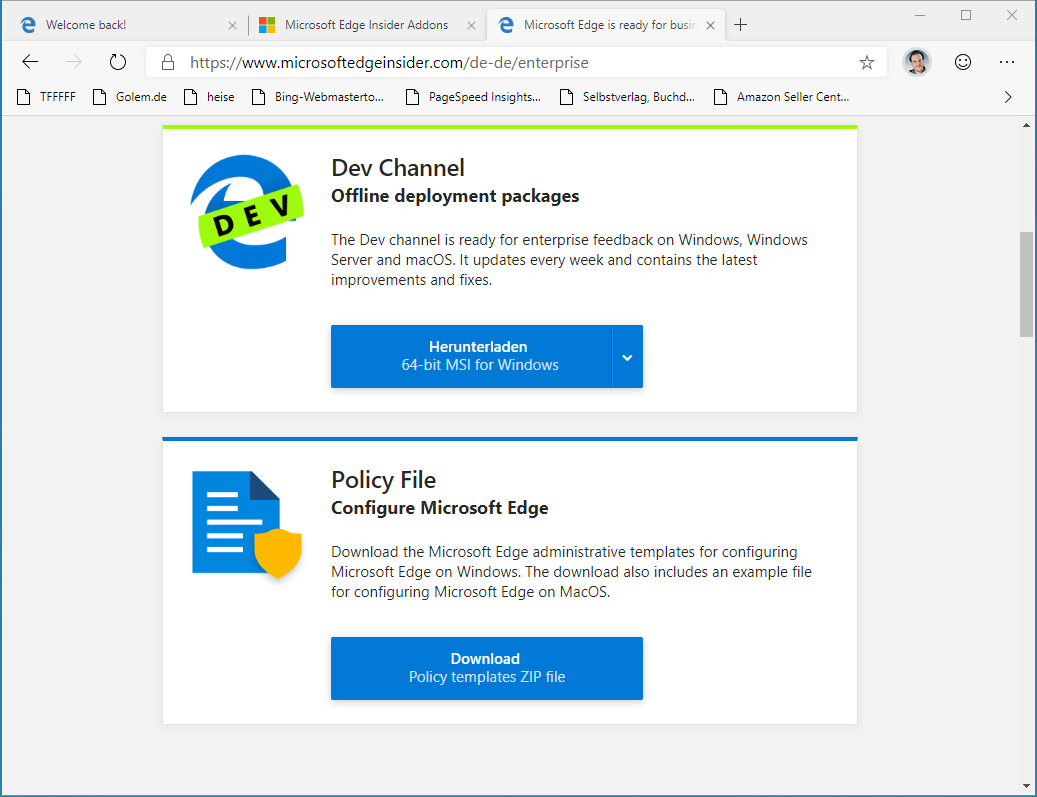Screen dimensions: 1037x797
Task: Expand the Herunterladen platform dropdown arrow
Action: click(x=627, y=356)
